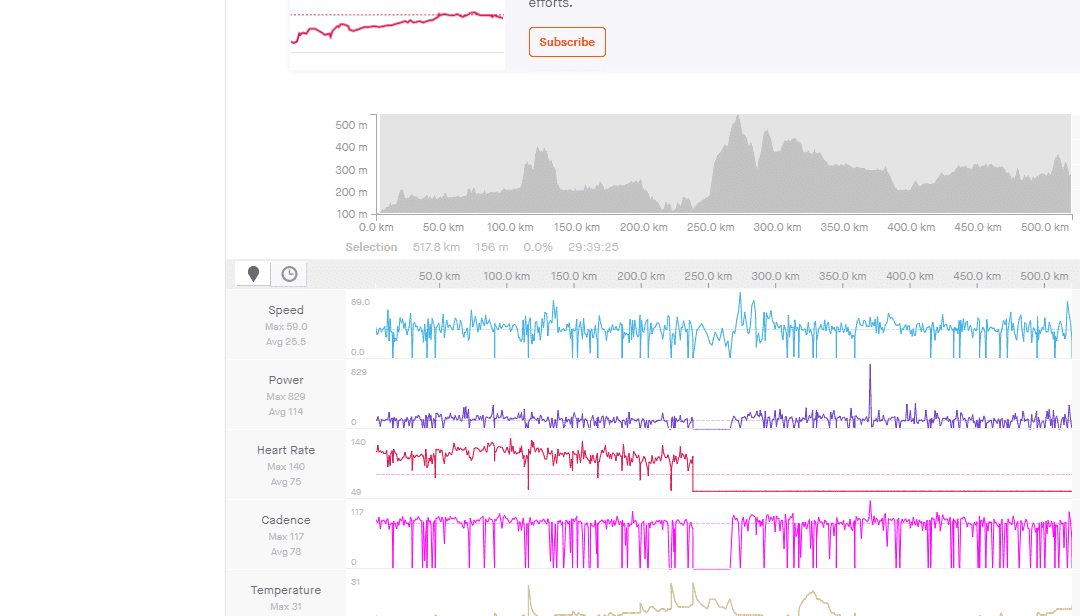Switch x-axis to time with clock icon
This screenshot has width=1080, height=616.
coord(289,274)
